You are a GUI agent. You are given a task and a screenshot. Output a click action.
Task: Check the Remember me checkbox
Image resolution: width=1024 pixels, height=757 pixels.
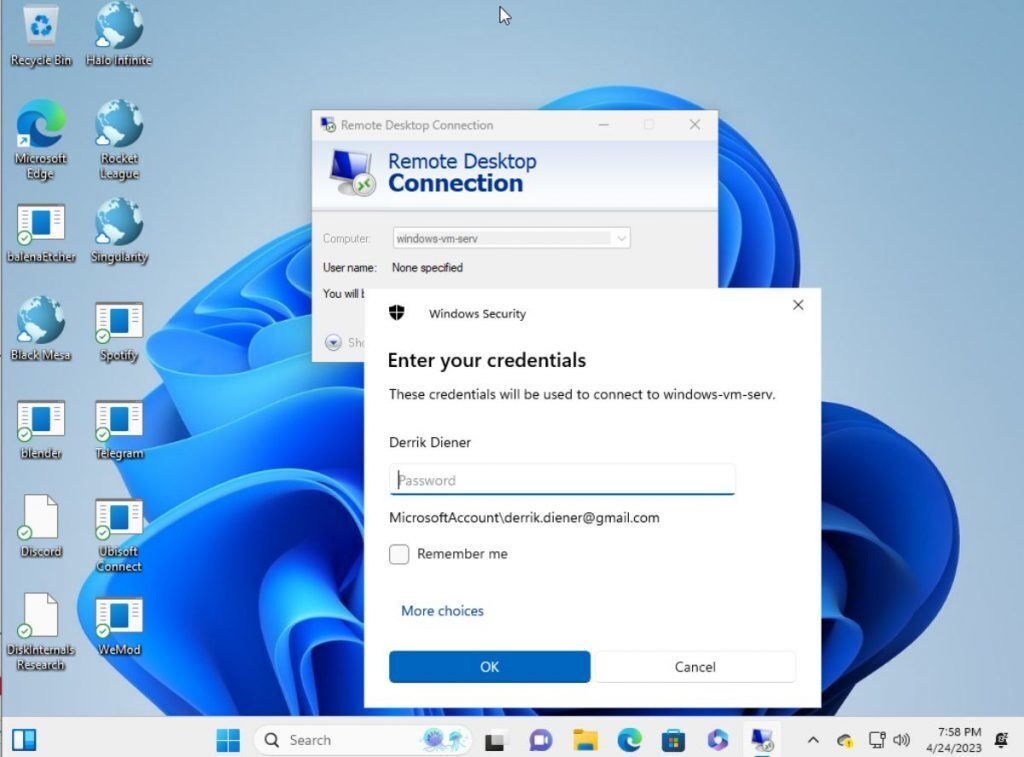pos(399,554)
